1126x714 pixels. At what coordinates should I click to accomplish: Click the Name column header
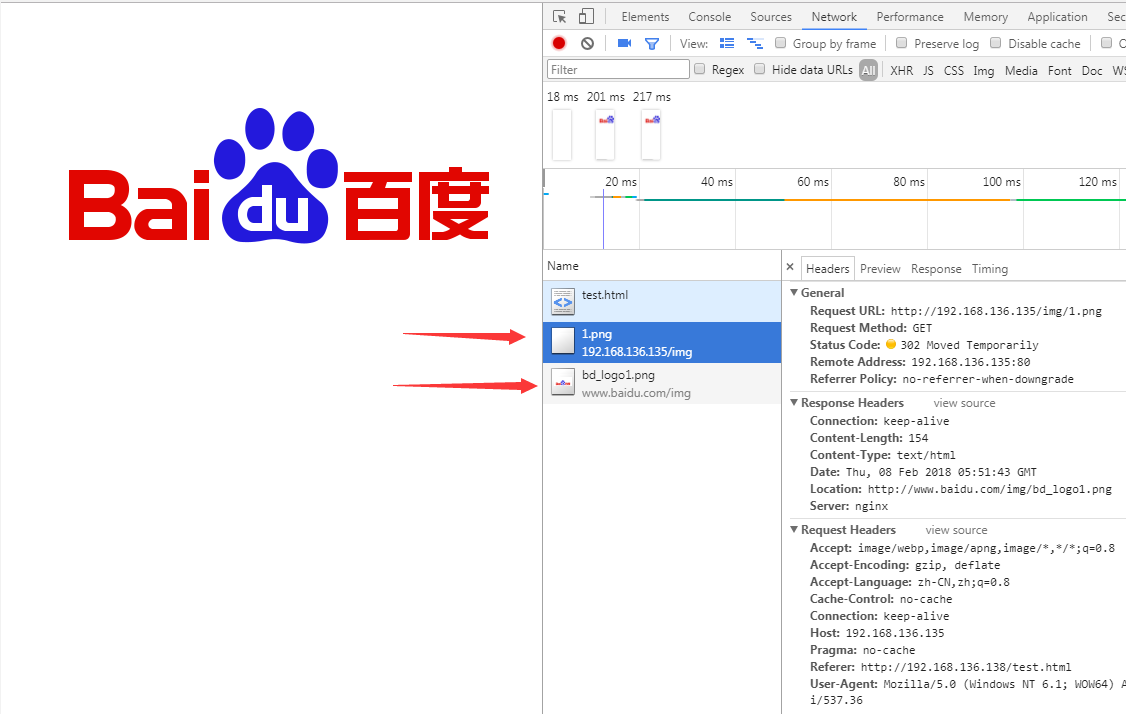click(x=661, y=266)
